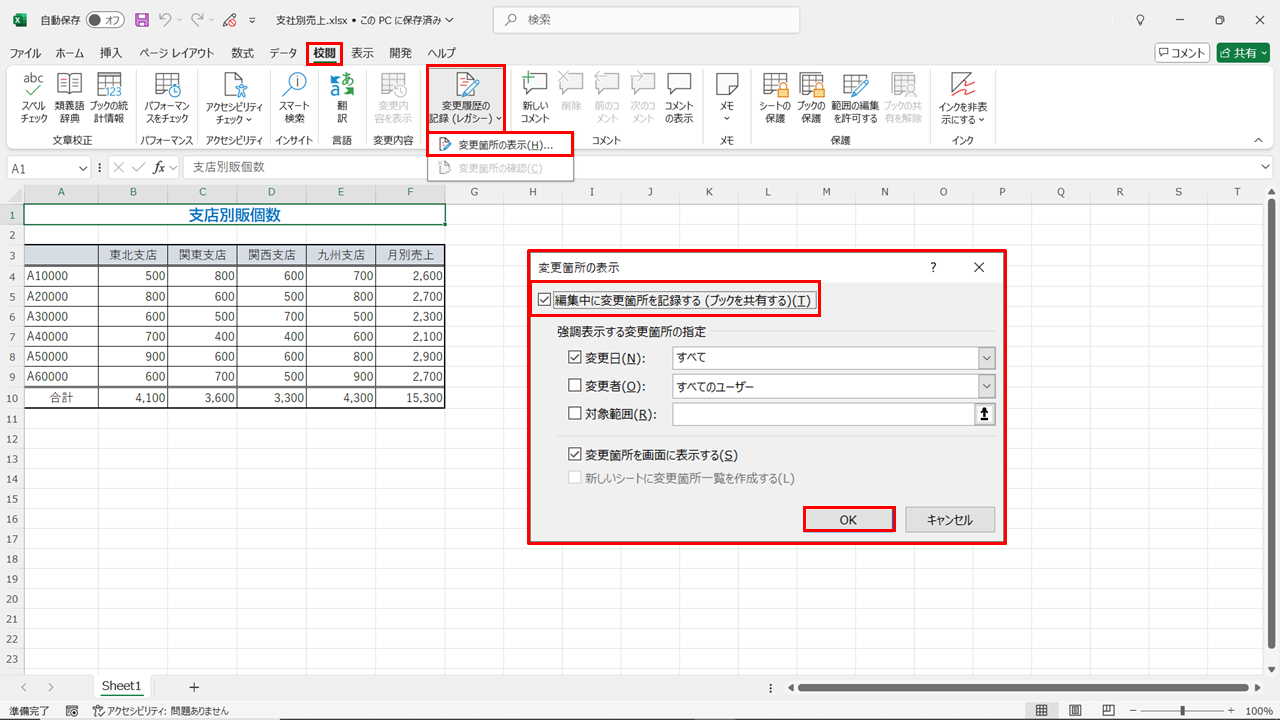Save the workbook with the save icon
This screenshot has width=1280, height=720.
pyautogui.click(x=141, y=20)
